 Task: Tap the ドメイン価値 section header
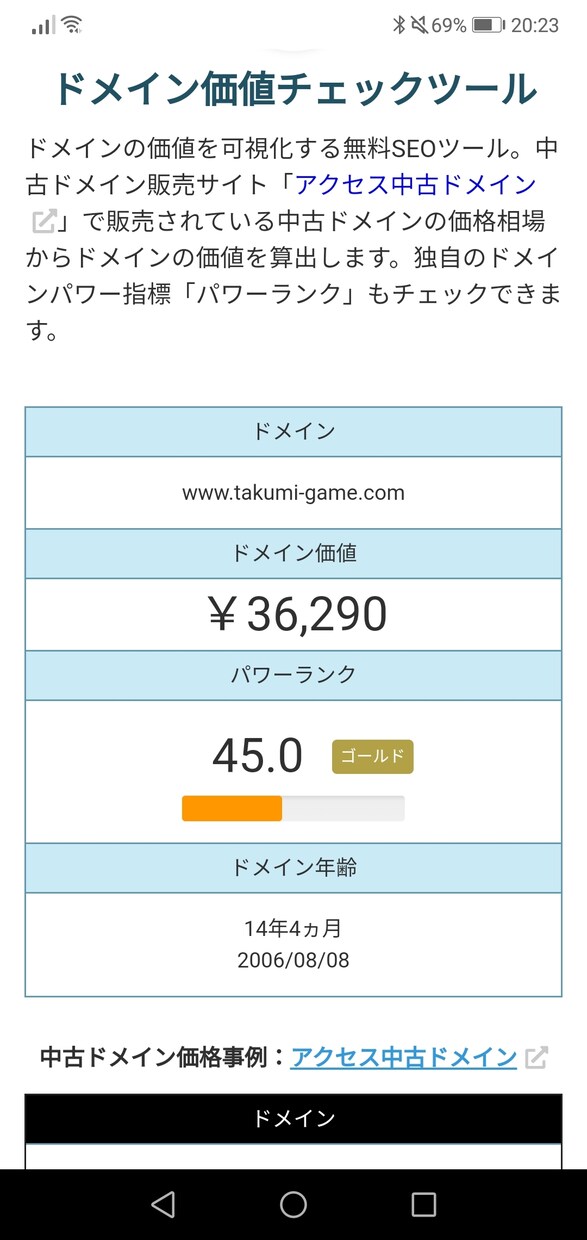pos(293,553)
